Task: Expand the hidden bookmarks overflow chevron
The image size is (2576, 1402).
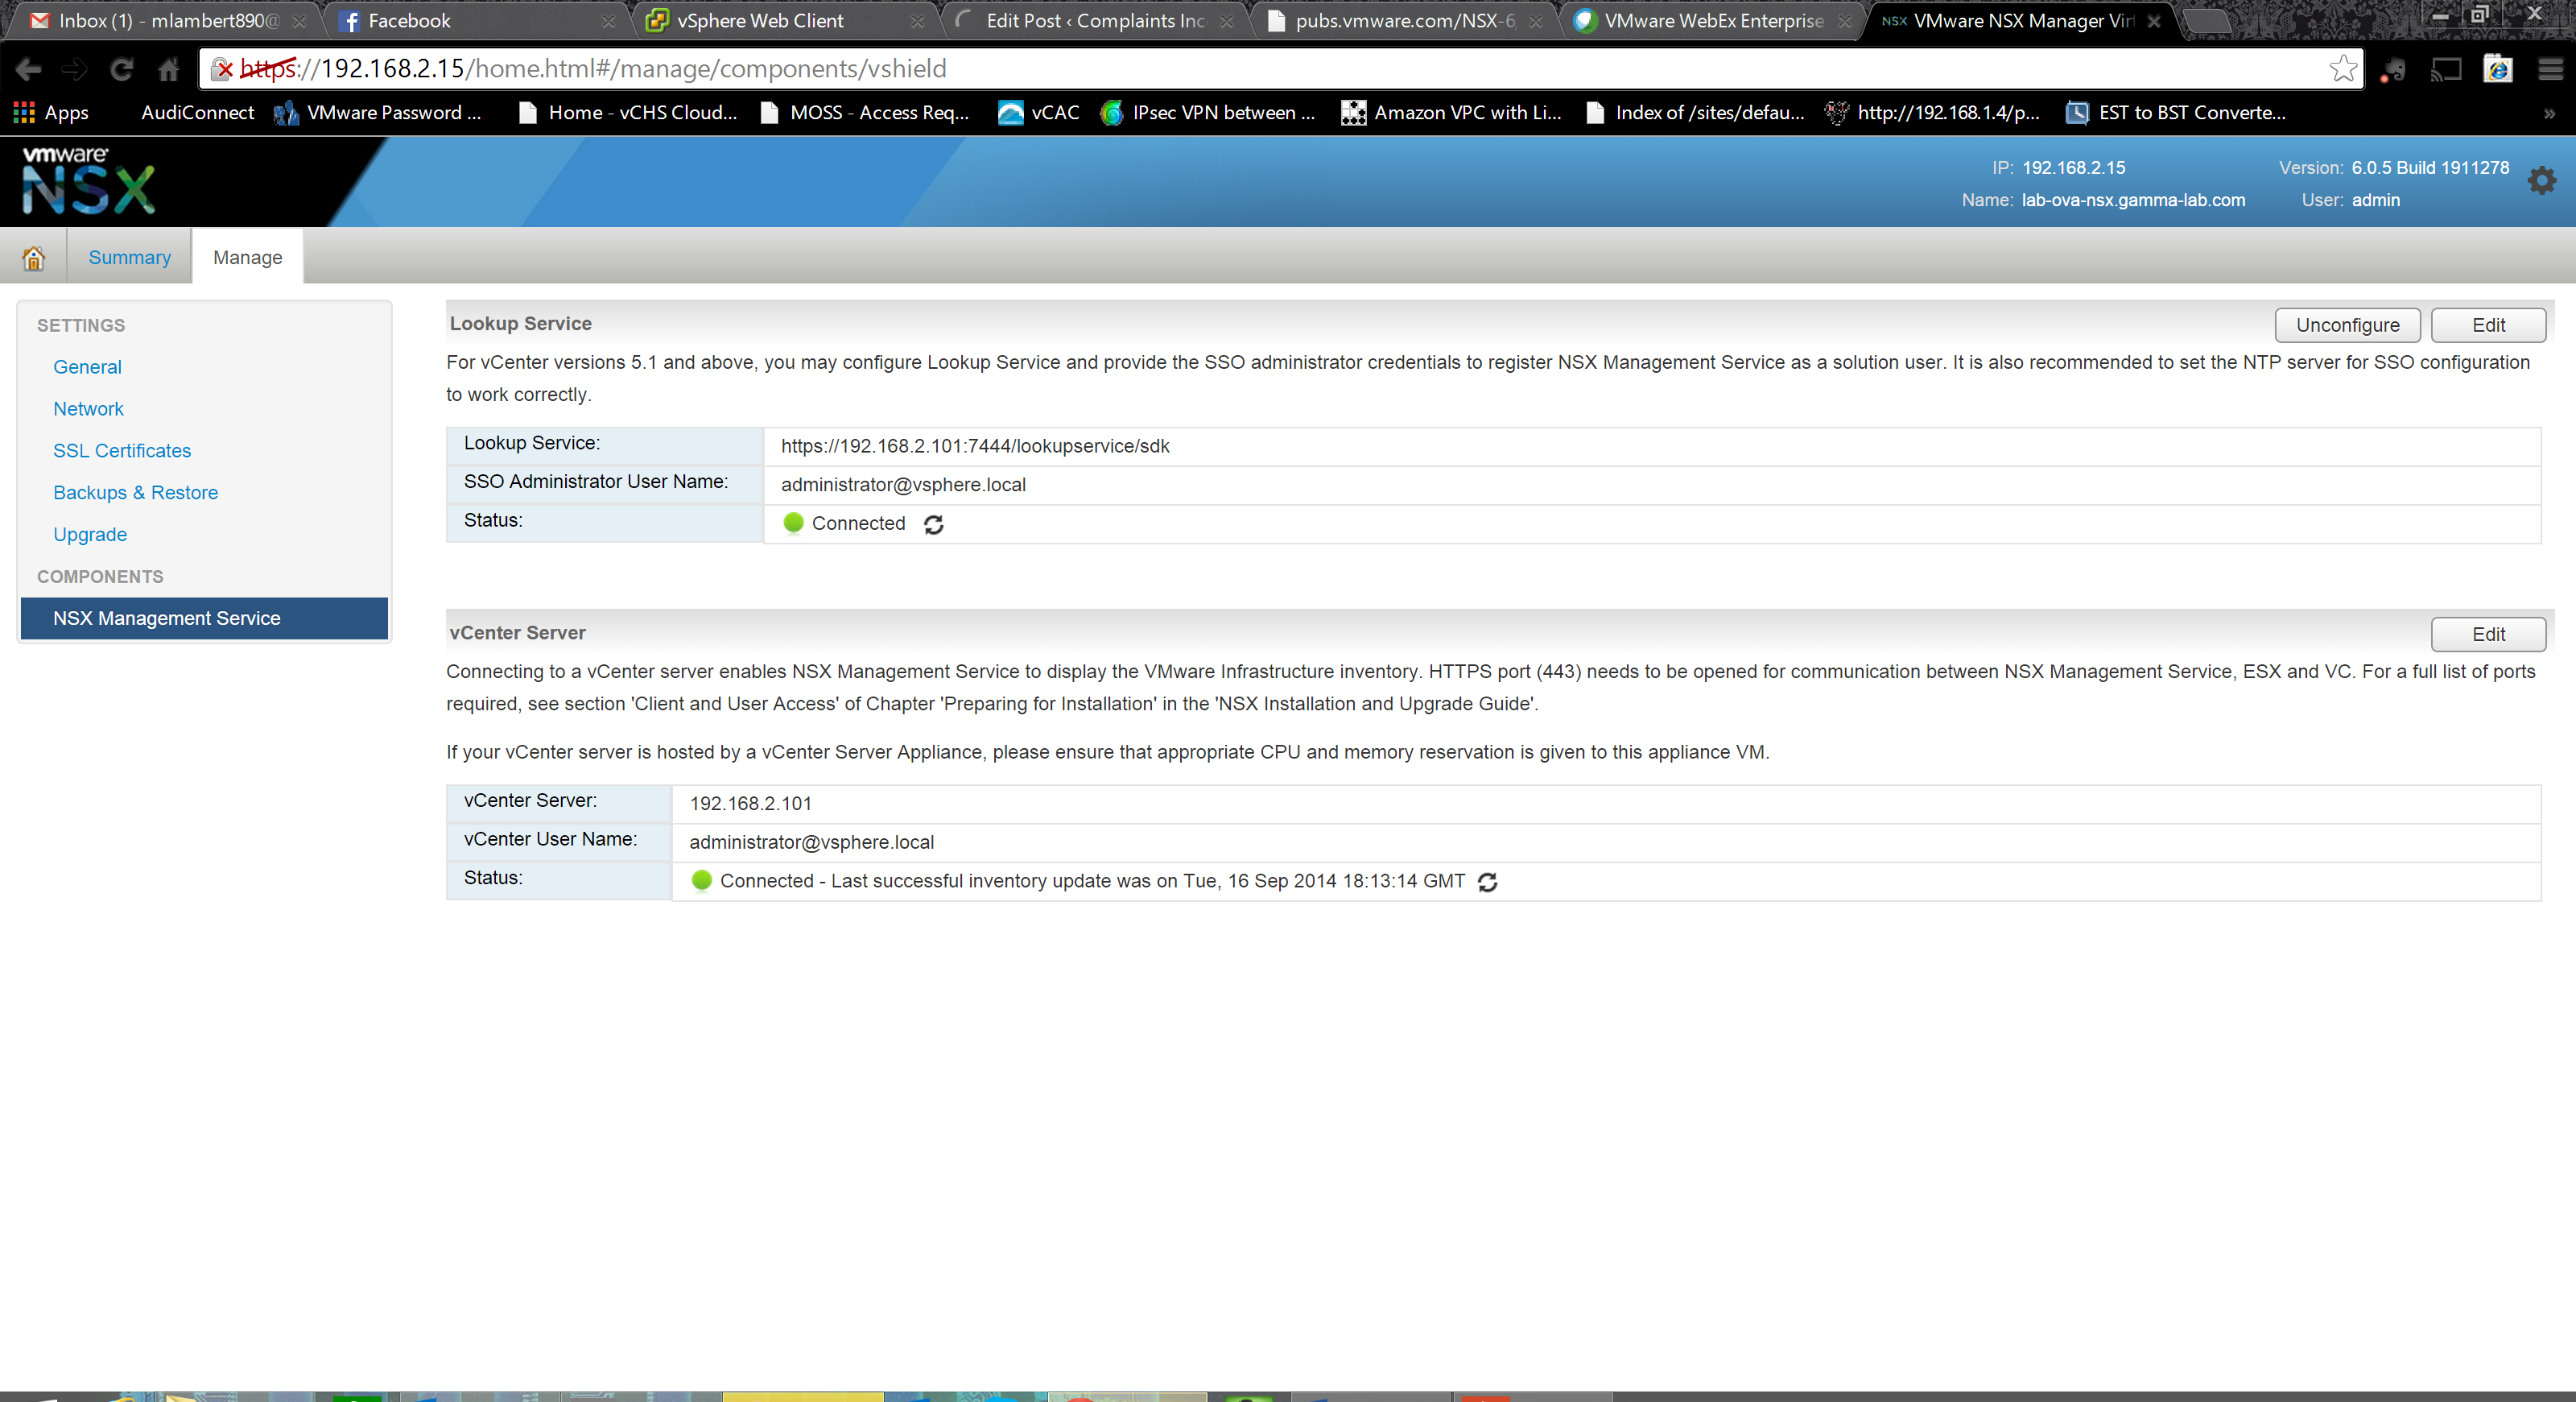Action: (x=2549, y=113)
